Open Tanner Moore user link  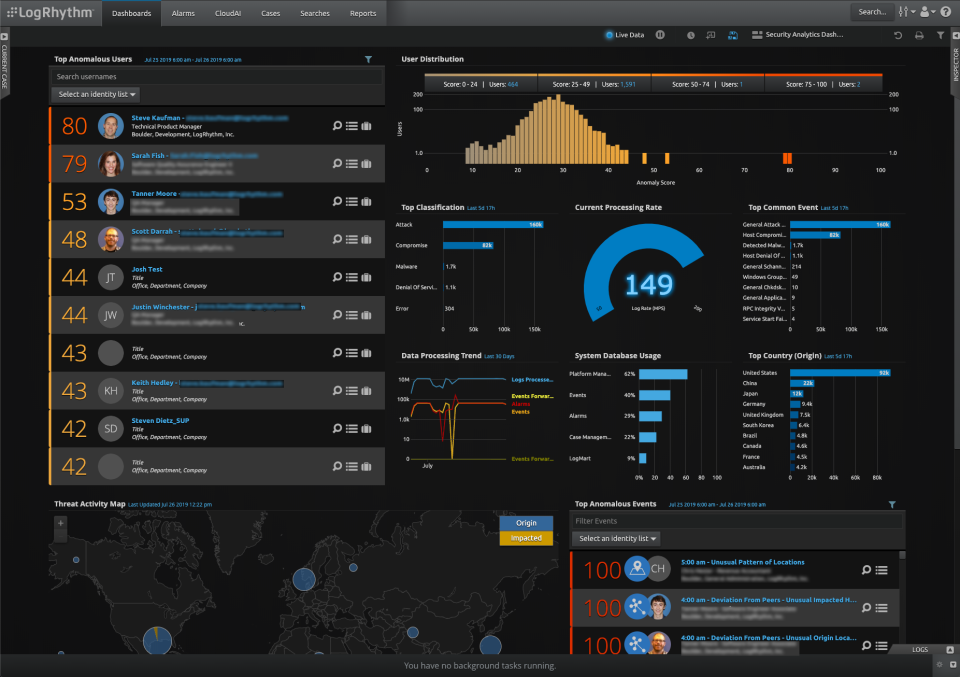(154, 193)
